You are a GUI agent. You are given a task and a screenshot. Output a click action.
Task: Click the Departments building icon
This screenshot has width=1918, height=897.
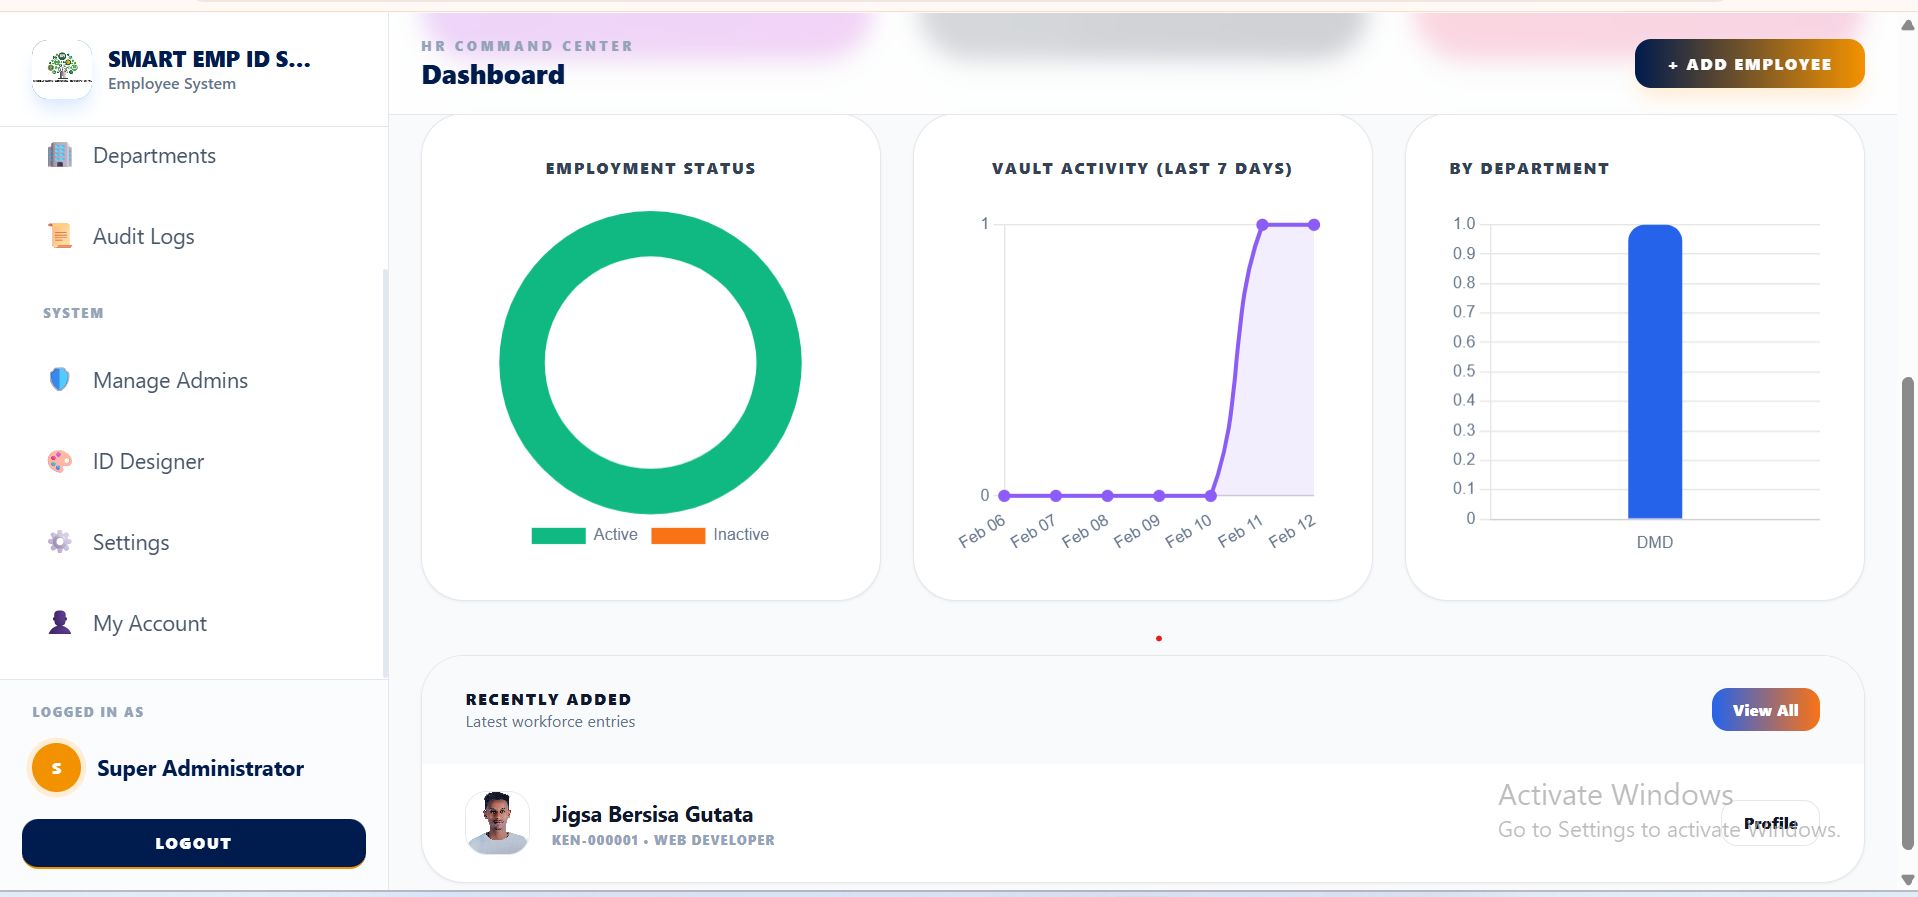pos(60,155)
